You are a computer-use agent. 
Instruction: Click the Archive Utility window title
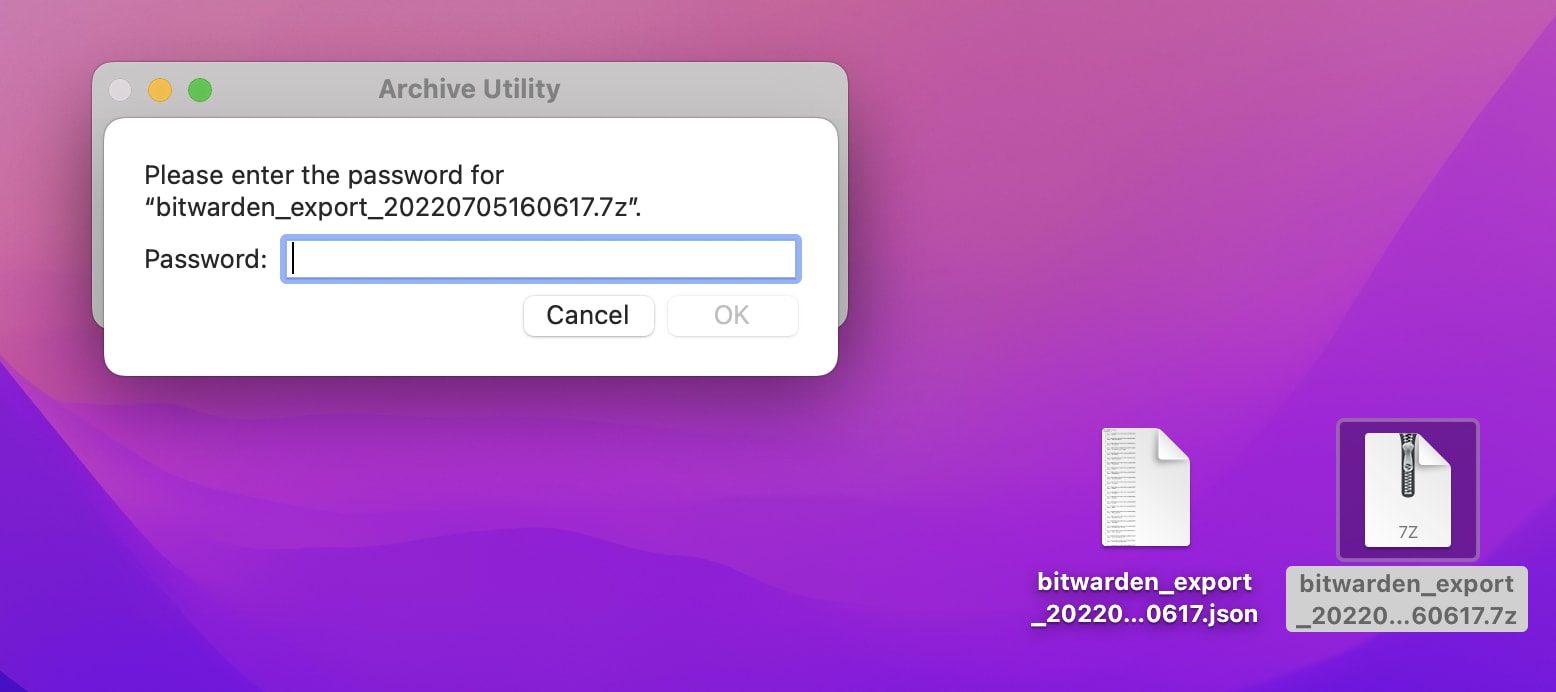pos(469,89)
